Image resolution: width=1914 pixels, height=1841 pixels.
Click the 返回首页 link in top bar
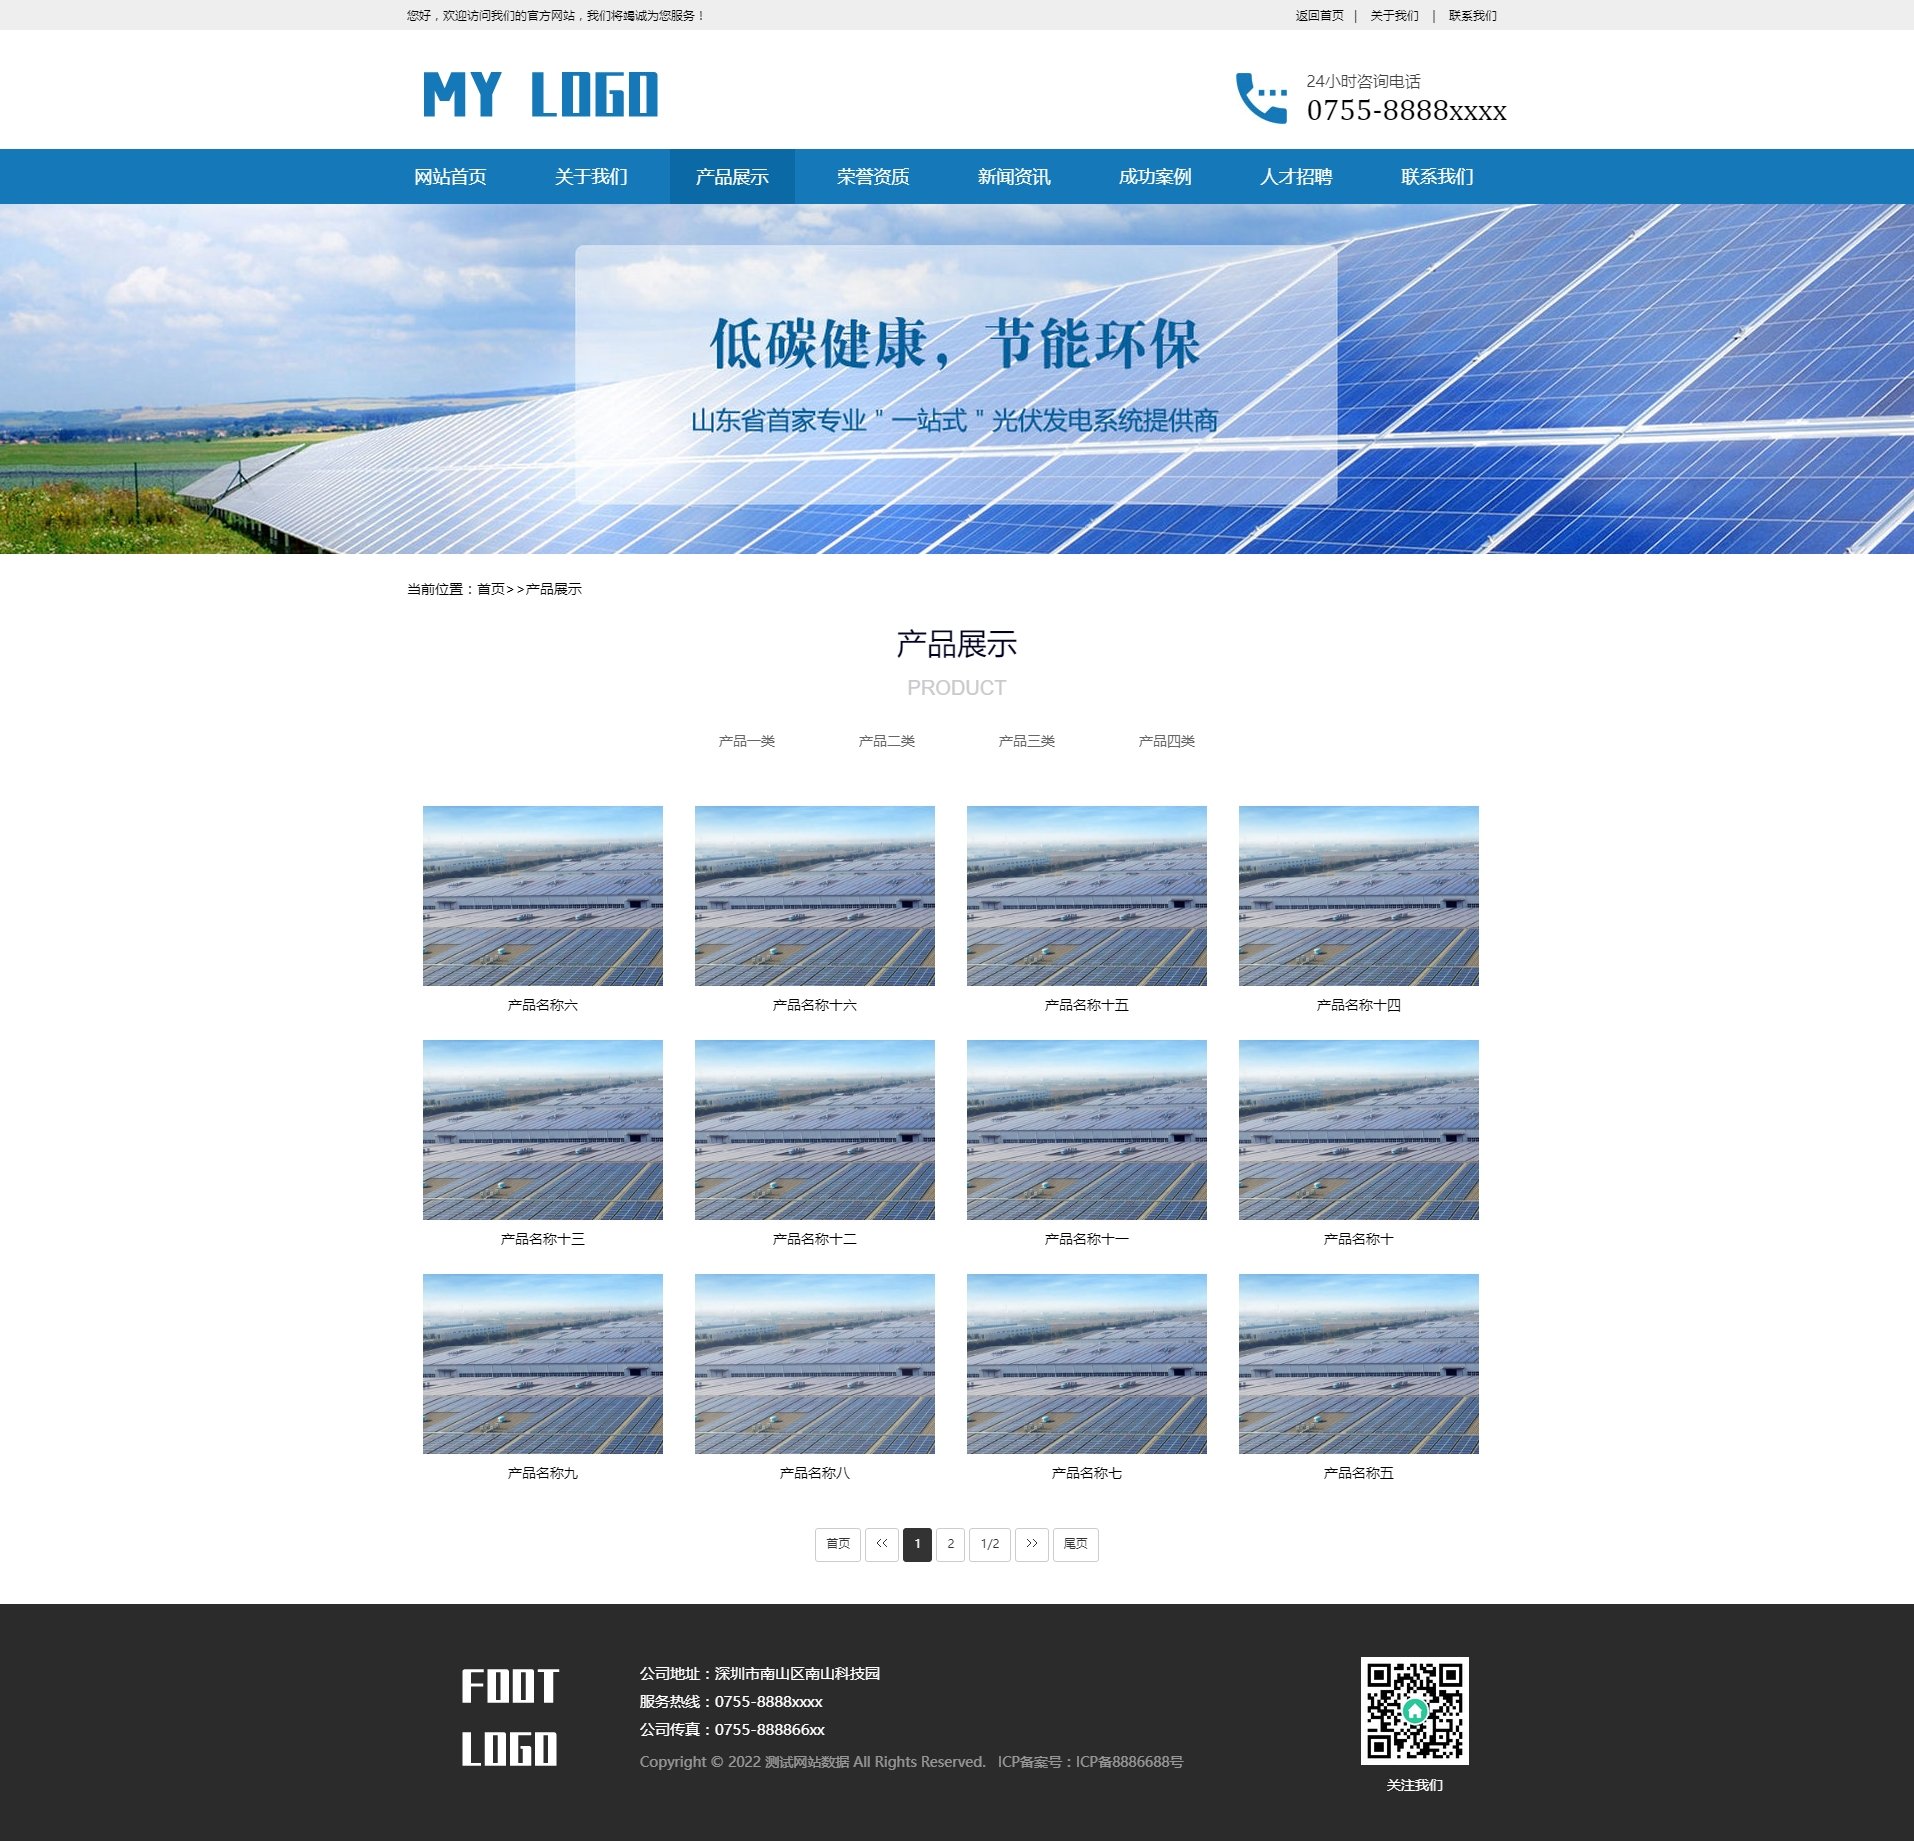[1319, 15]
